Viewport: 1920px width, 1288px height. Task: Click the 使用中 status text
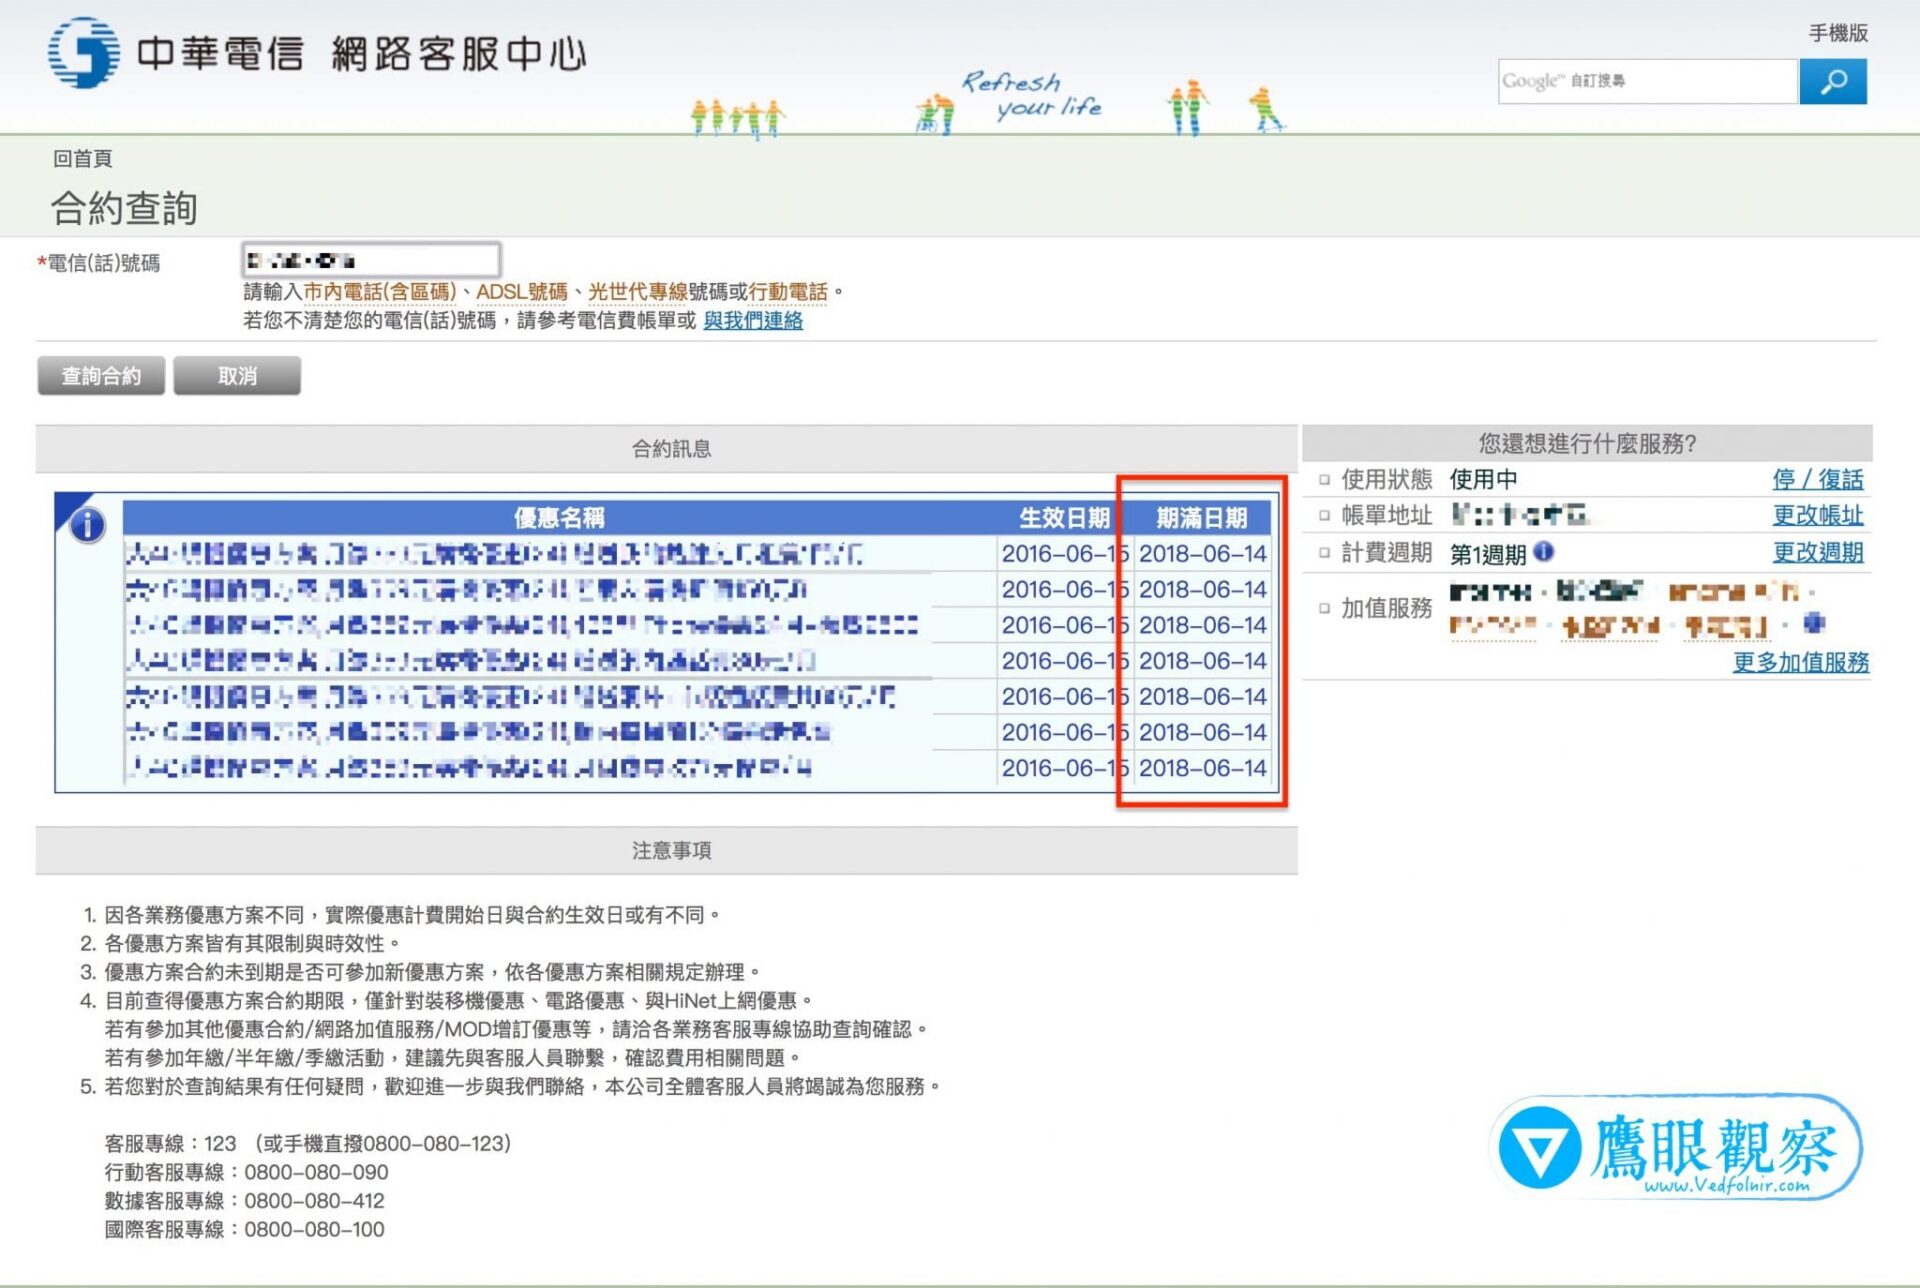click(x=1483, y=479)
